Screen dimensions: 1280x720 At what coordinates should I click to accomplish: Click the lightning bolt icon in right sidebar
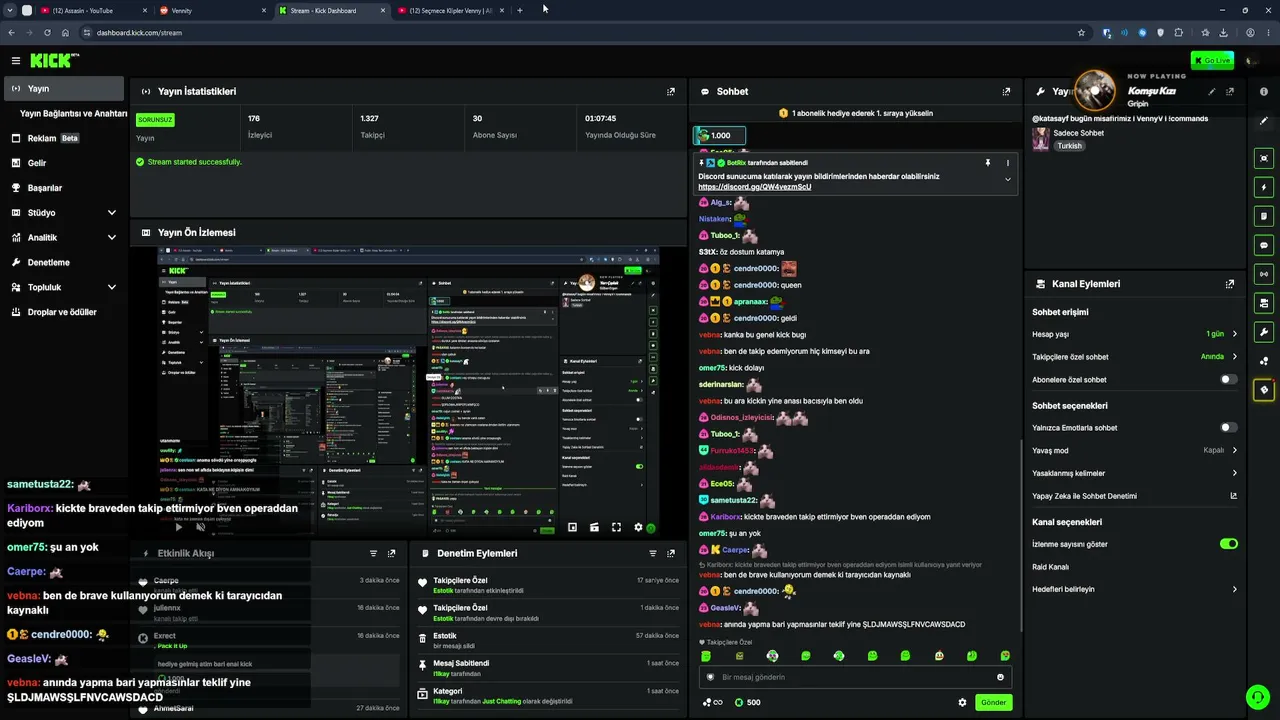pos(1264,187)
